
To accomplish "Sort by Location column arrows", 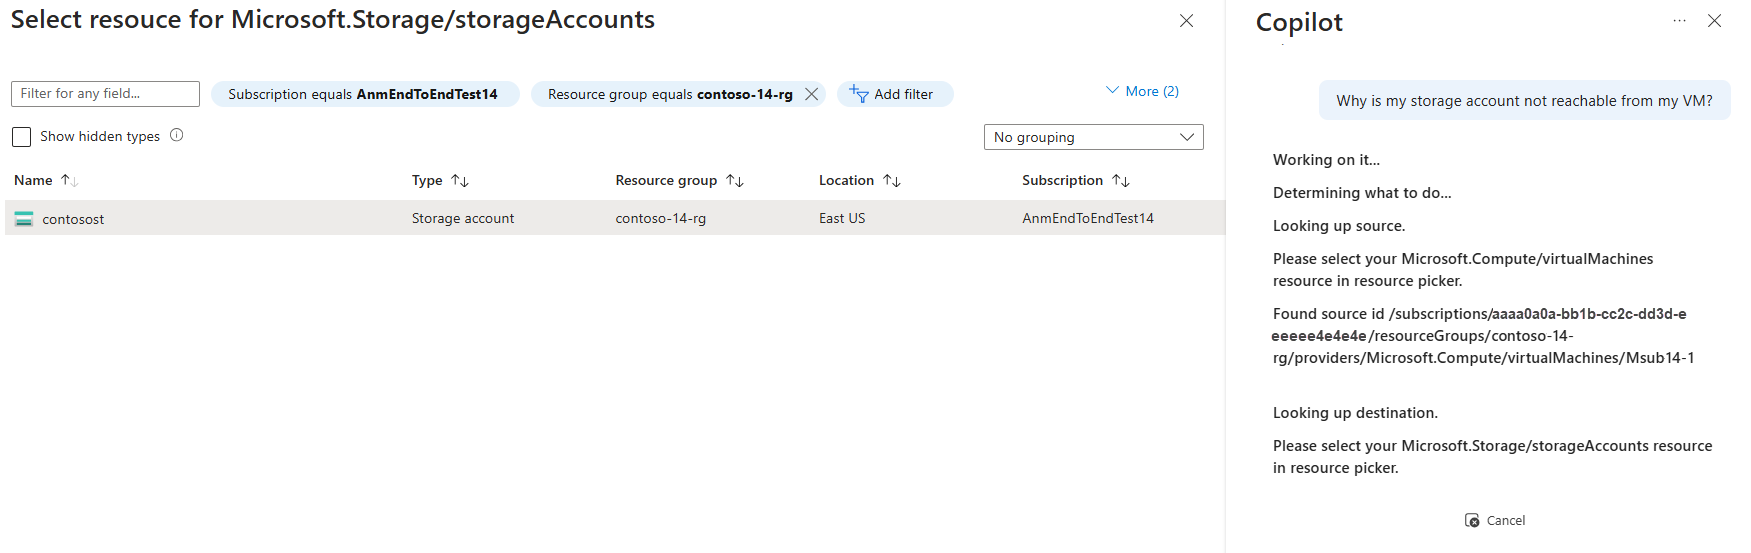I will [x=892, y=181].
